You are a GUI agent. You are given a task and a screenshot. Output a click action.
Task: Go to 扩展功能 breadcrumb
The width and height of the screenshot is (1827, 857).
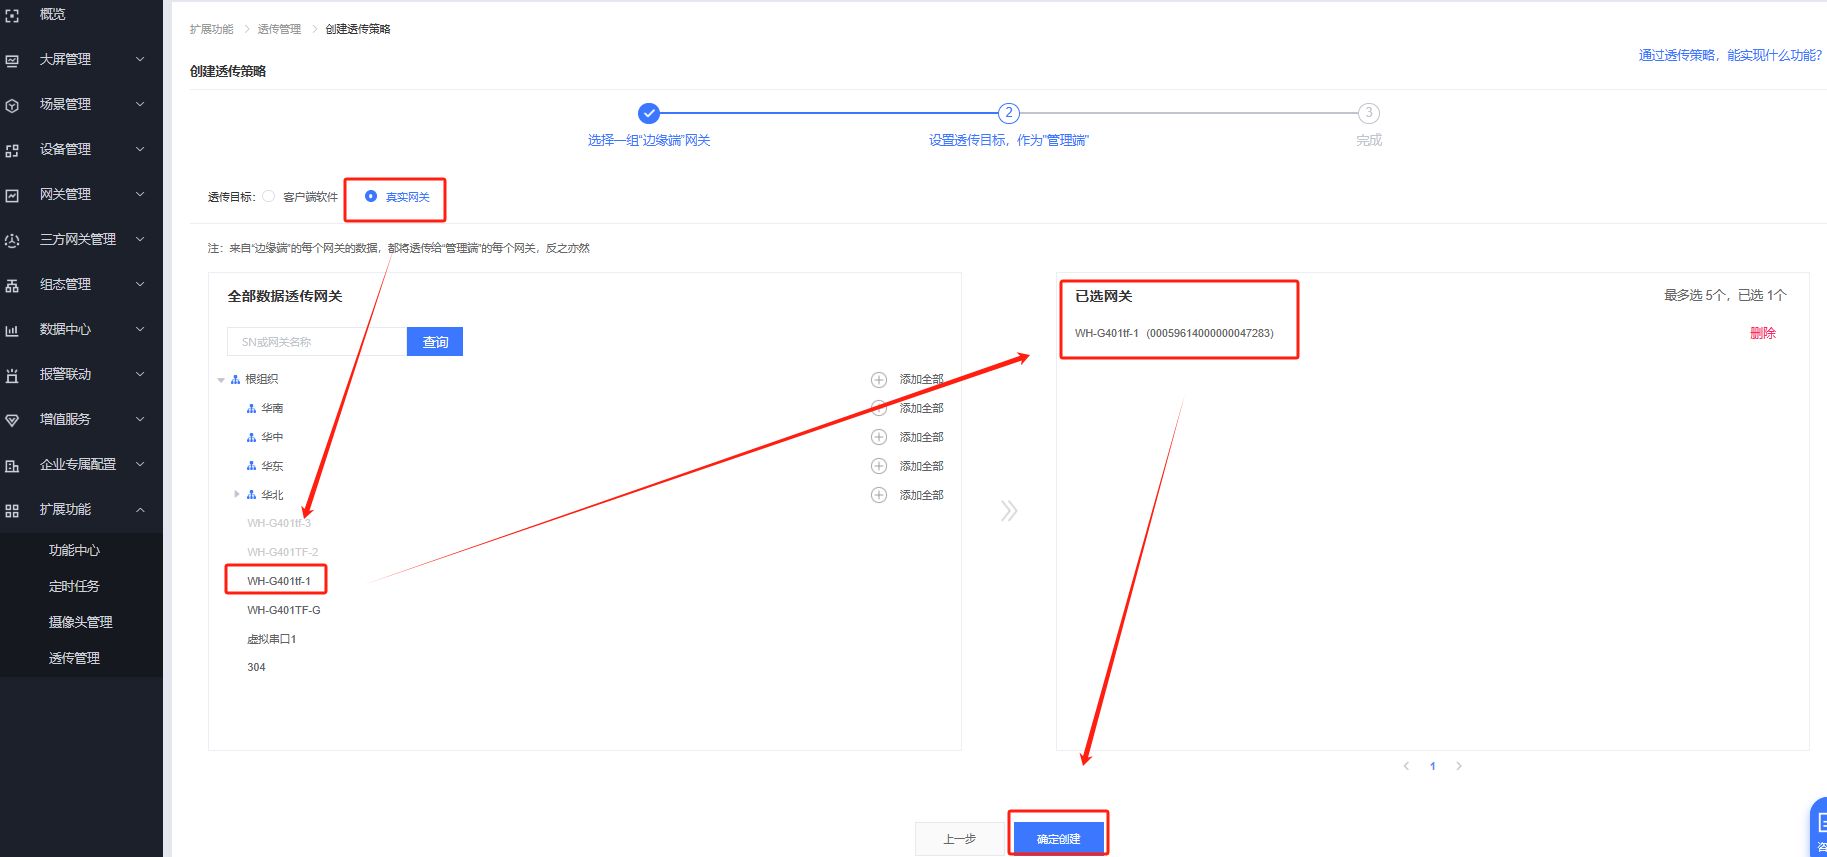pyautogui.click(x=212, y=30)
